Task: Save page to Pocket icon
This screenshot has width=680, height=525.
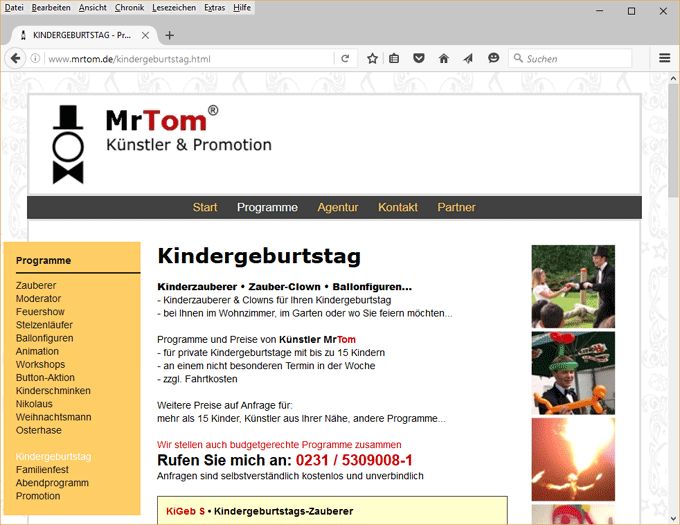Action: coord(418,58)
